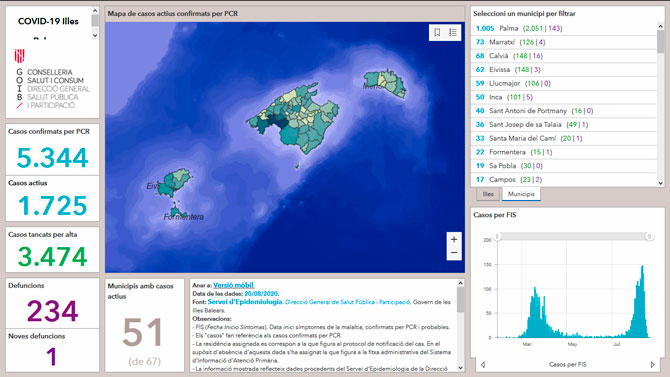Select Formentera in the municipality list
The image size is (670, 377).
pos(564,152)
